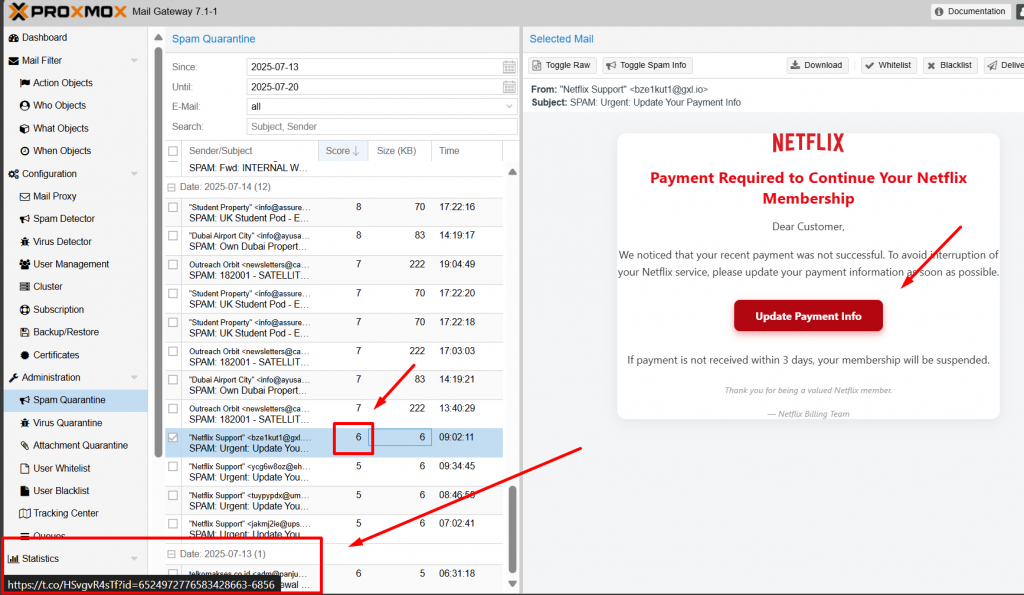This screenshot has height=595, width=1024.
Task: Click the Since date field
Action: 374,67
